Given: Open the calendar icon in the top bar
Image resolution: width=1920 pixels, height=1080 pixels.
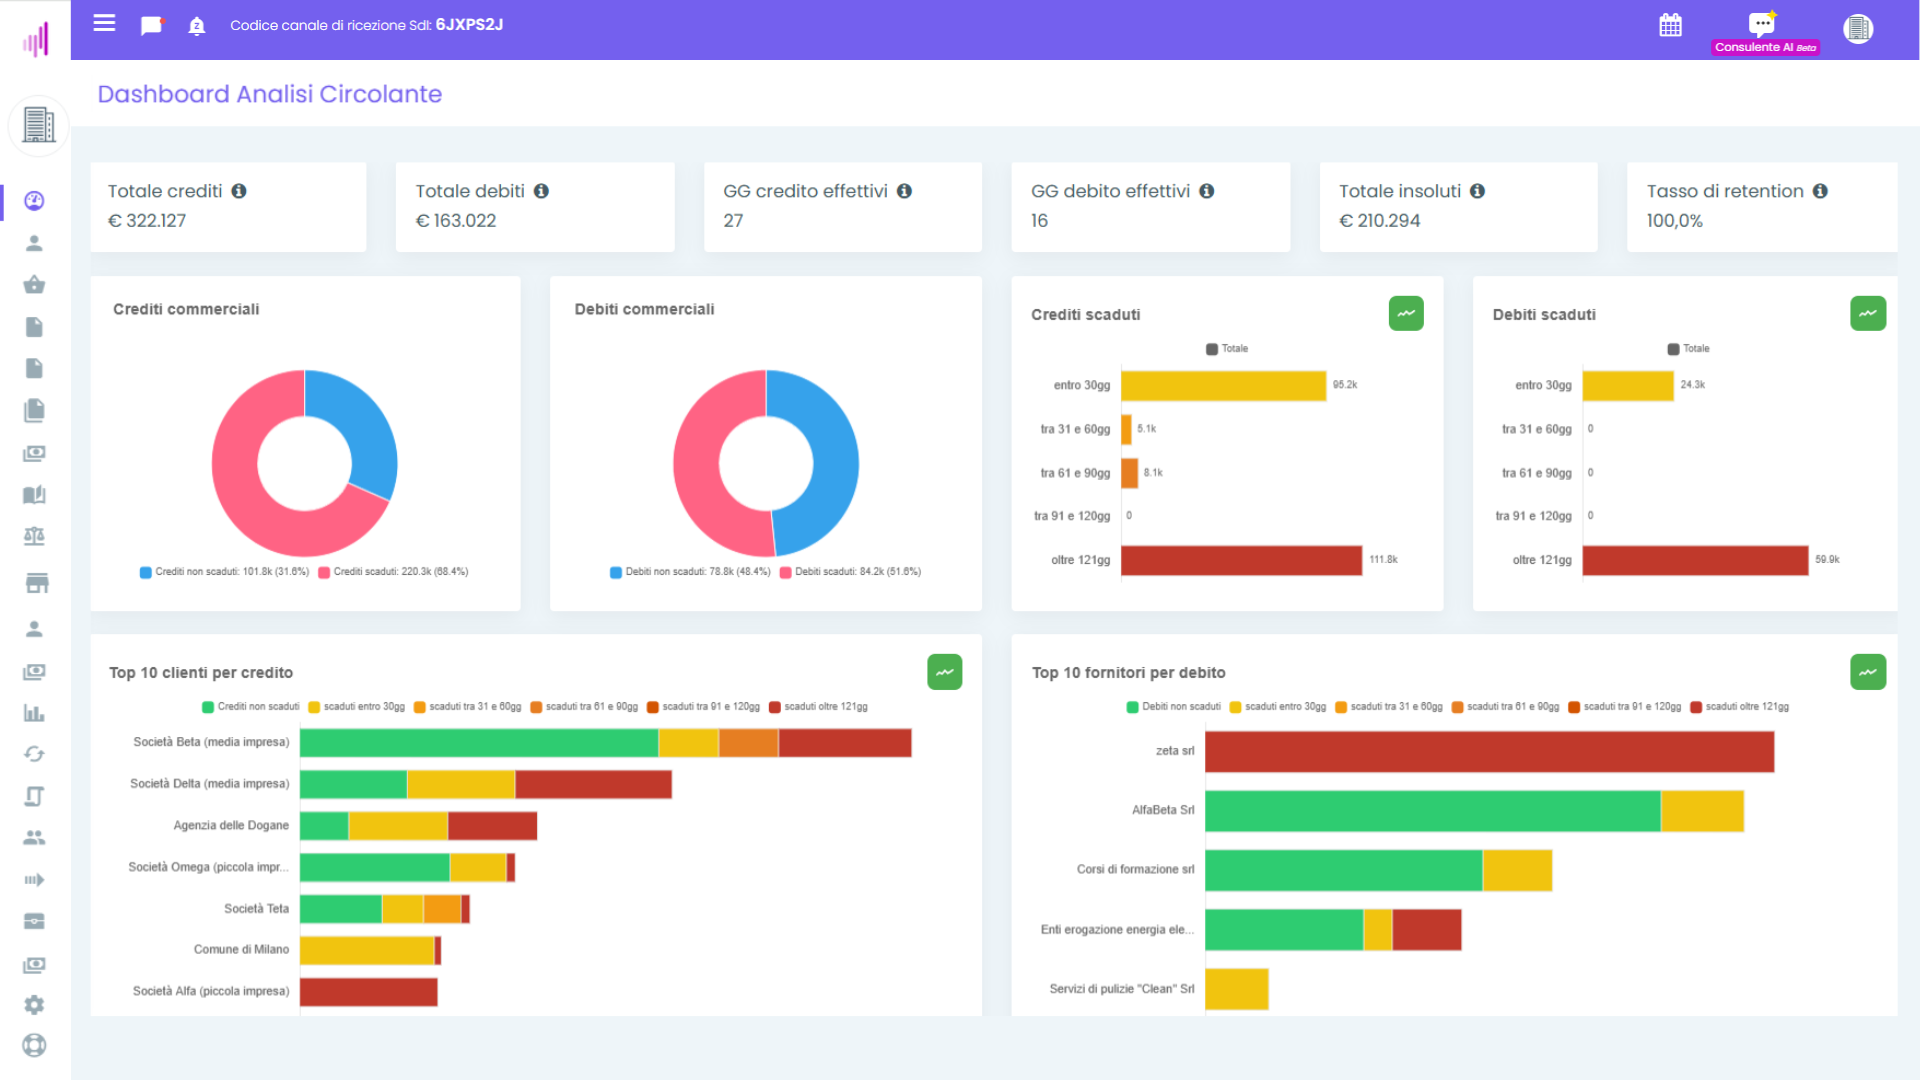Looking at the screenshot, I should pos(1670,26).
